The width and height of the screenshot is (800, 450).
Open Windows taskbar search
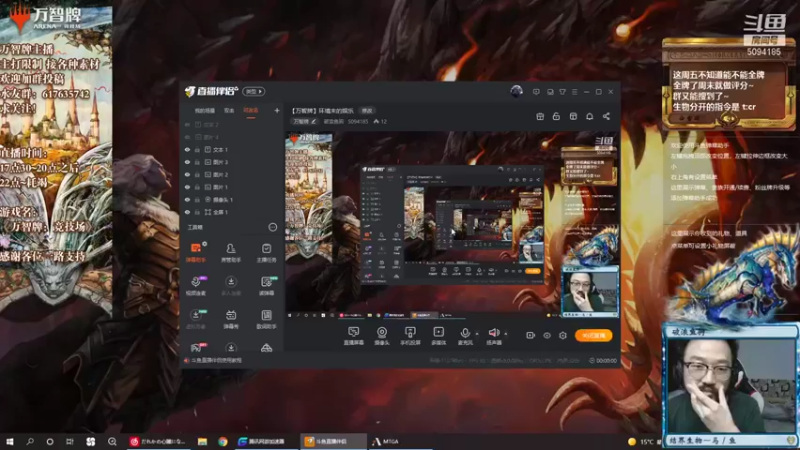tap(30, 441)
